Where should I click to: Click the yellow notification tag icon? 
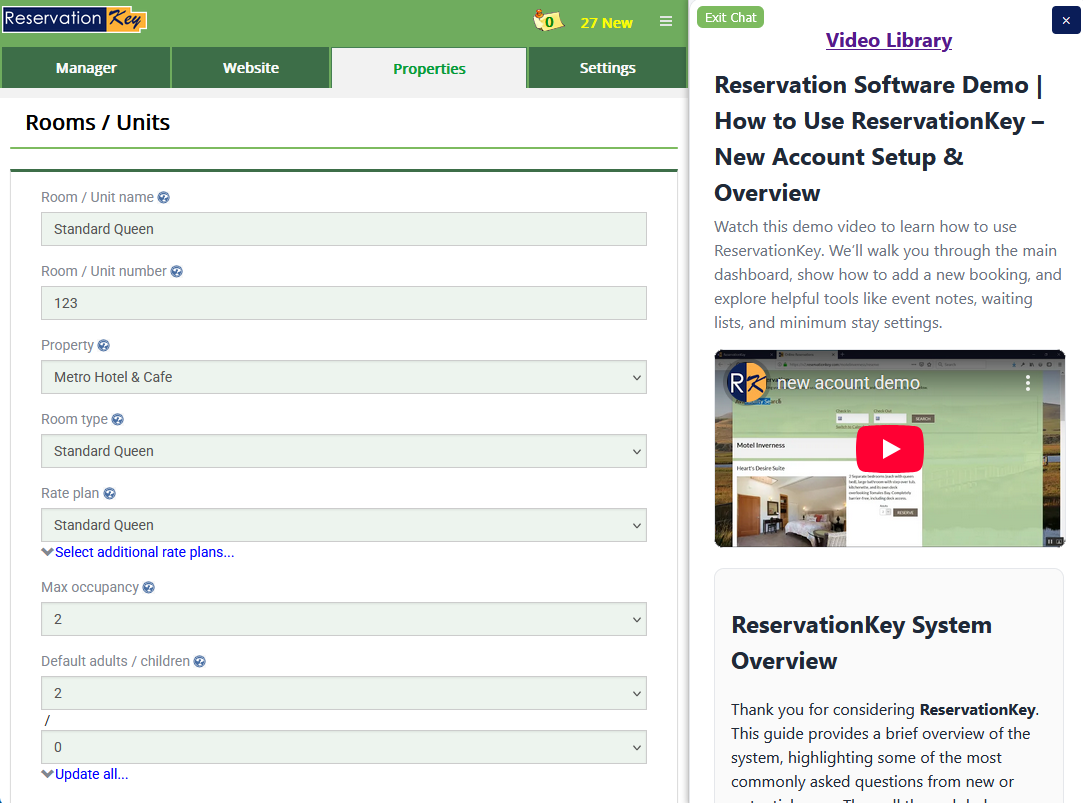coord(547,21)
